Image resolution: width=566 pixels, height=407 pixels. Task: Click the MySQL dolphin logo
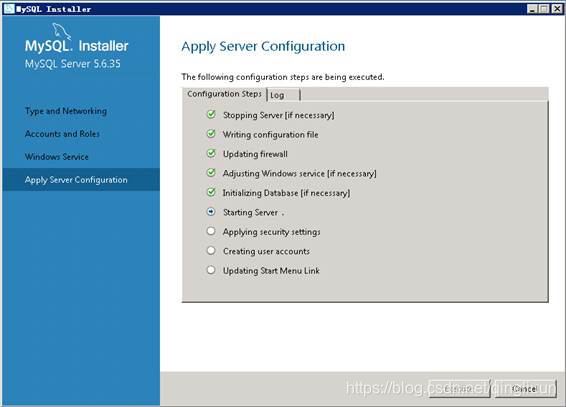click(x=62, y=31)
